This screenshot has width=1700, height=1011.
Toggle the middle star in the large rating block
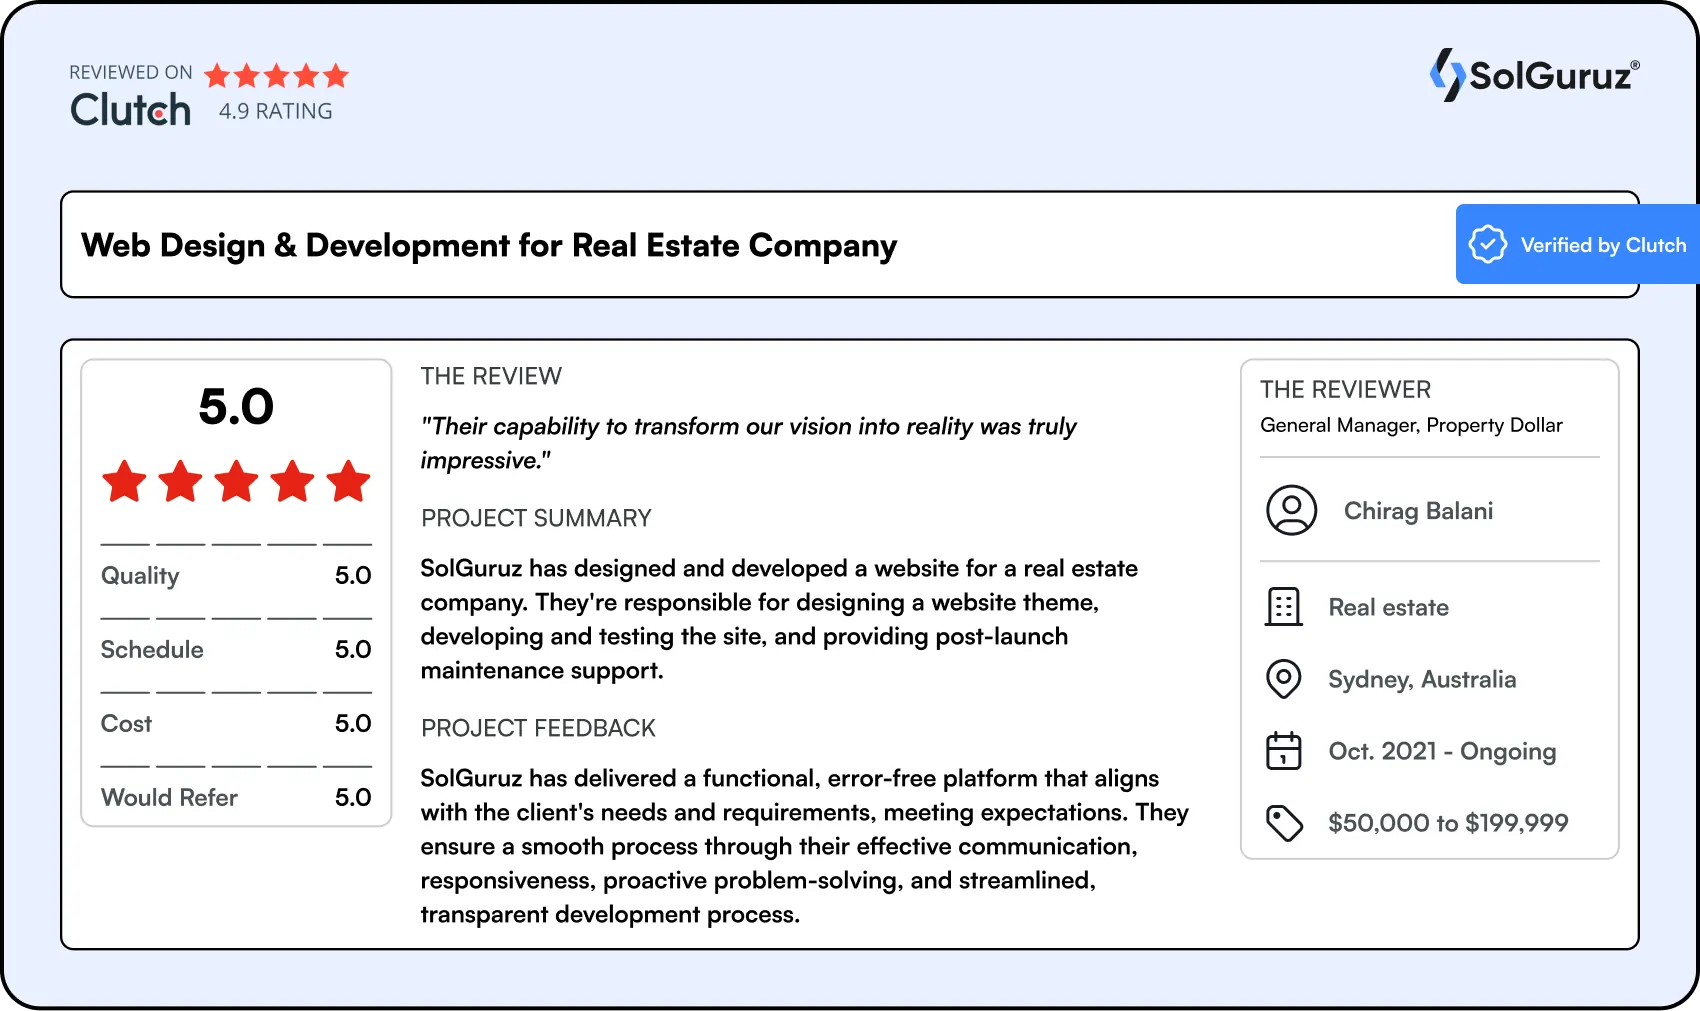click(236, 482)
